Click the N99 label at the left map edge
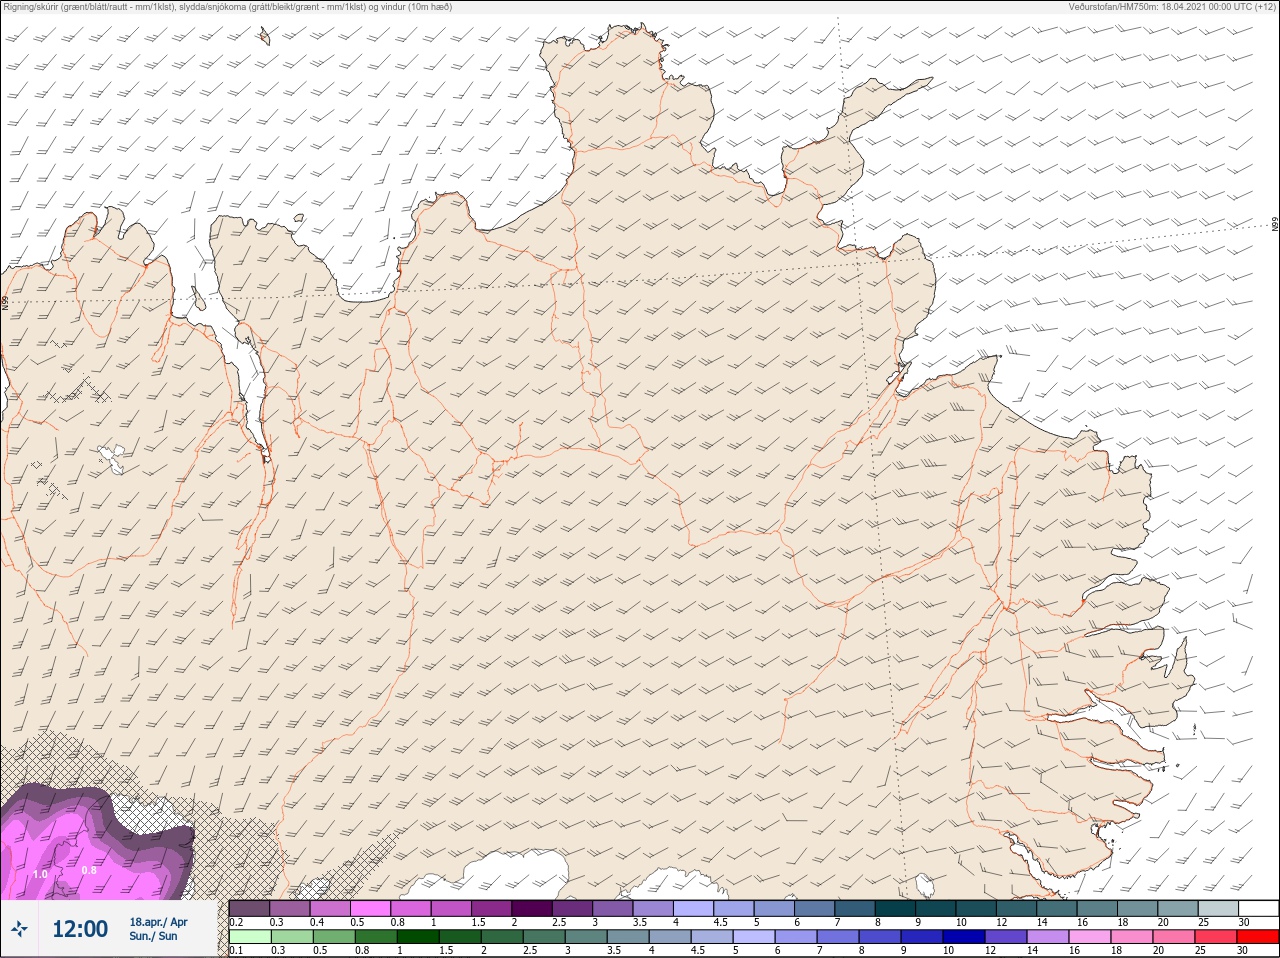 coord(5,301)
